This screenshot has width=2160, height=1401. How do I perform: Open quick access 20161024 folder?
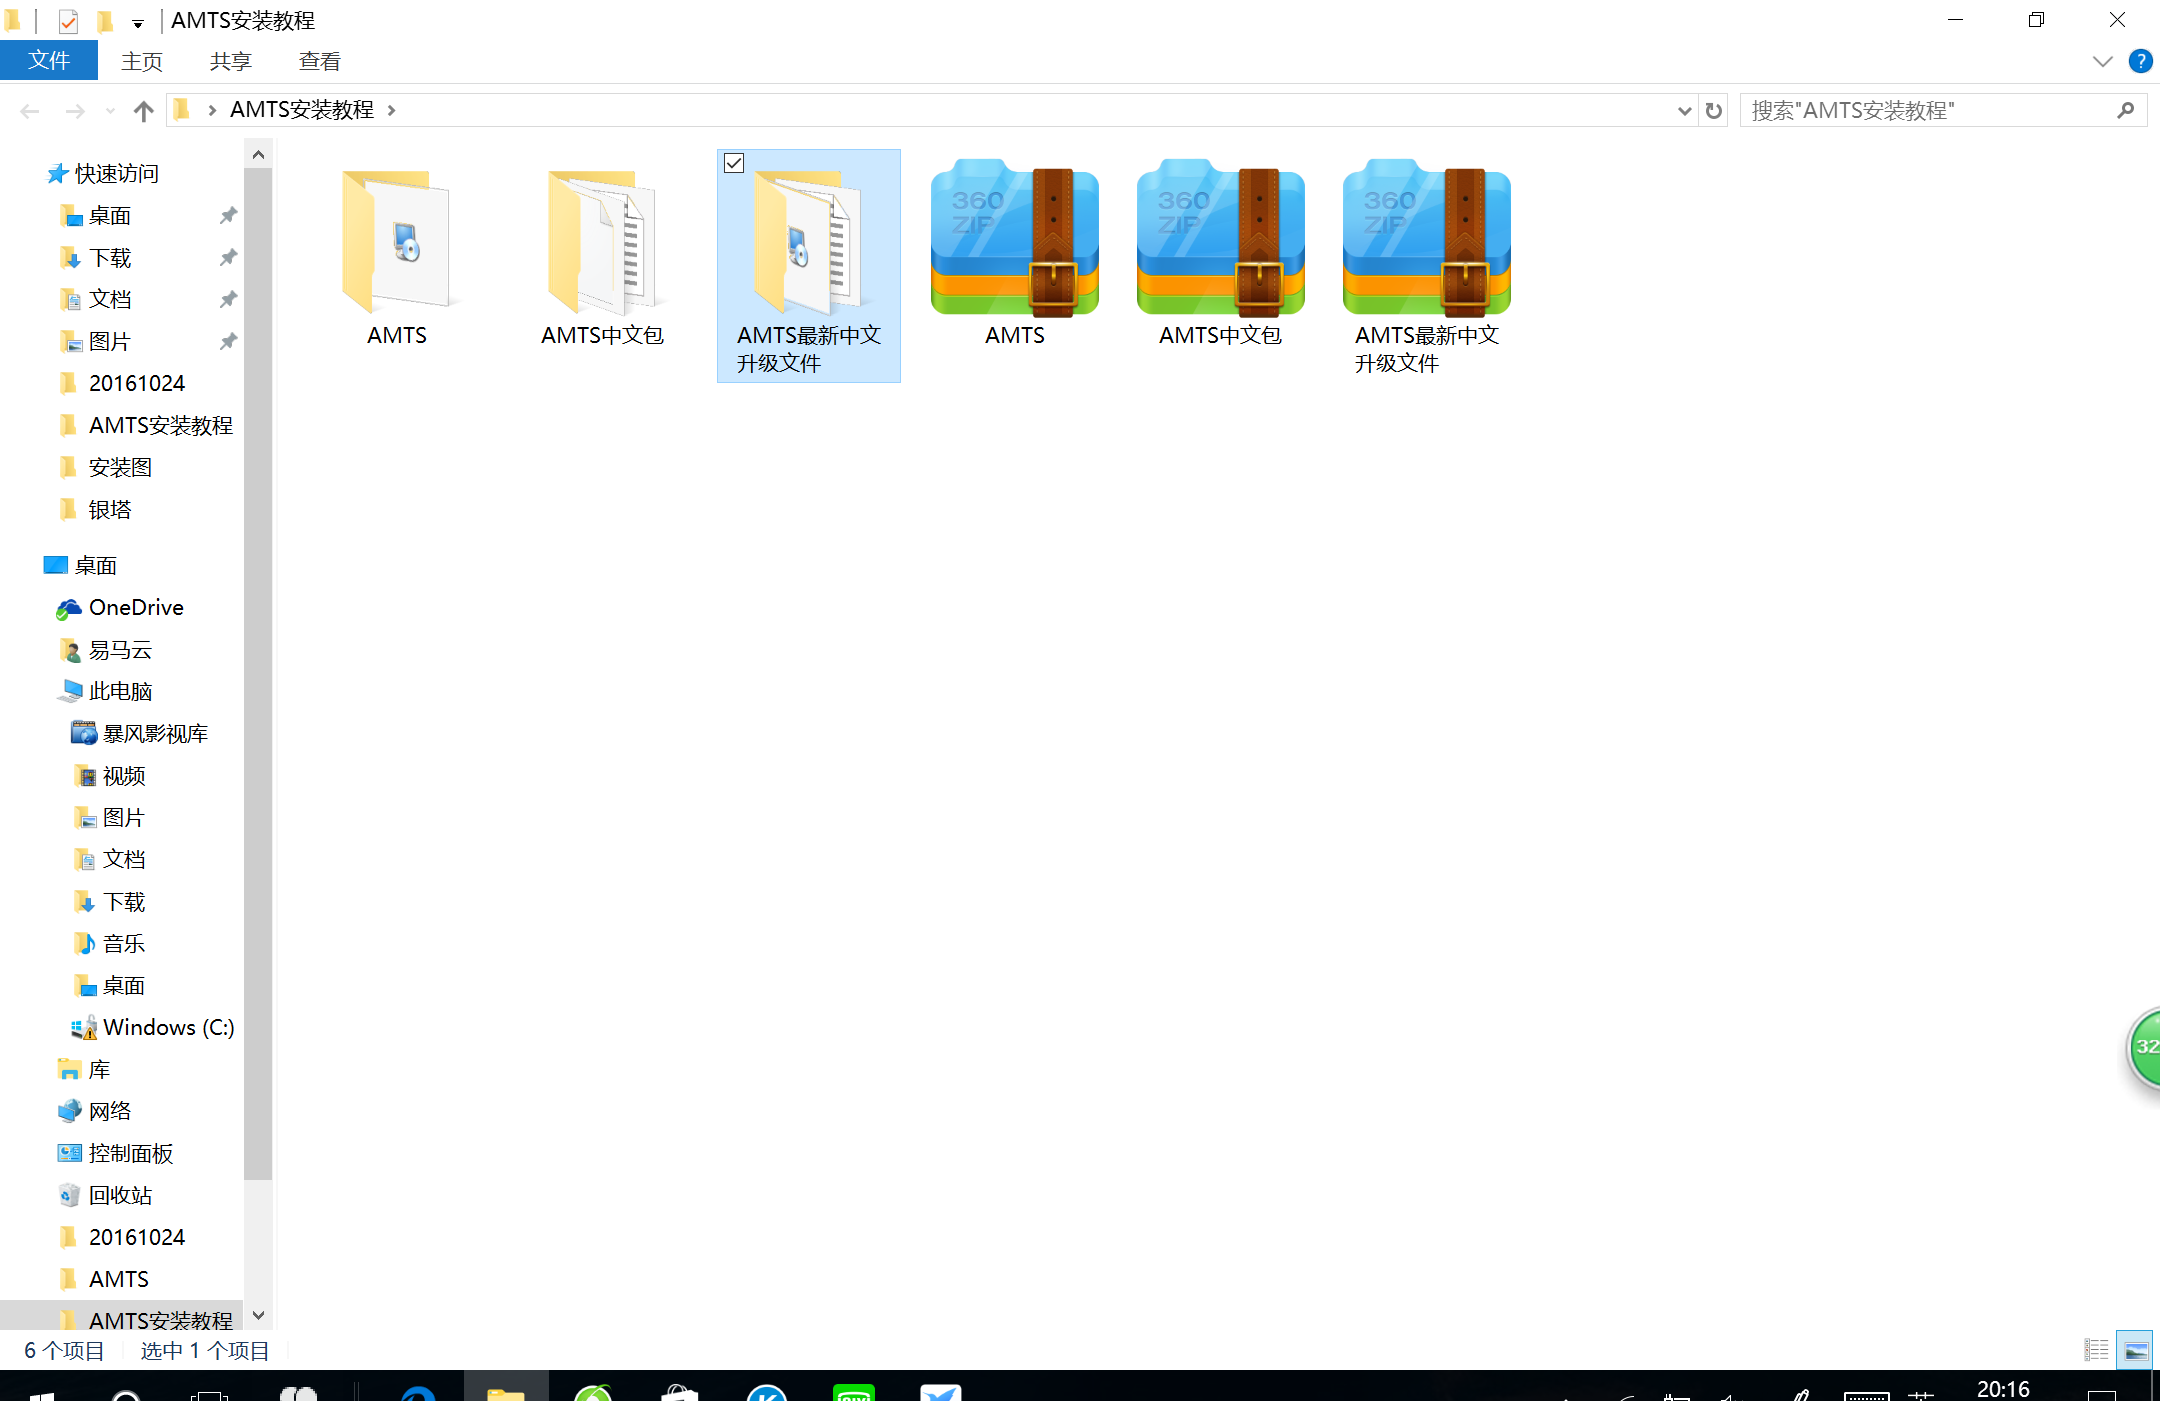click(x=123, y=384)
